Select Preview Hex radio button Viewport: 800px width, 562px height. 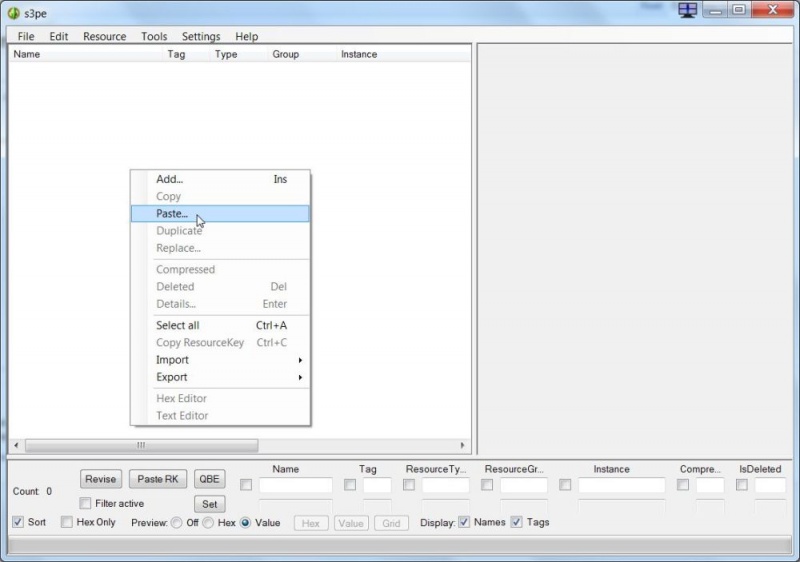pyautogui.click(x=208, y=523)
